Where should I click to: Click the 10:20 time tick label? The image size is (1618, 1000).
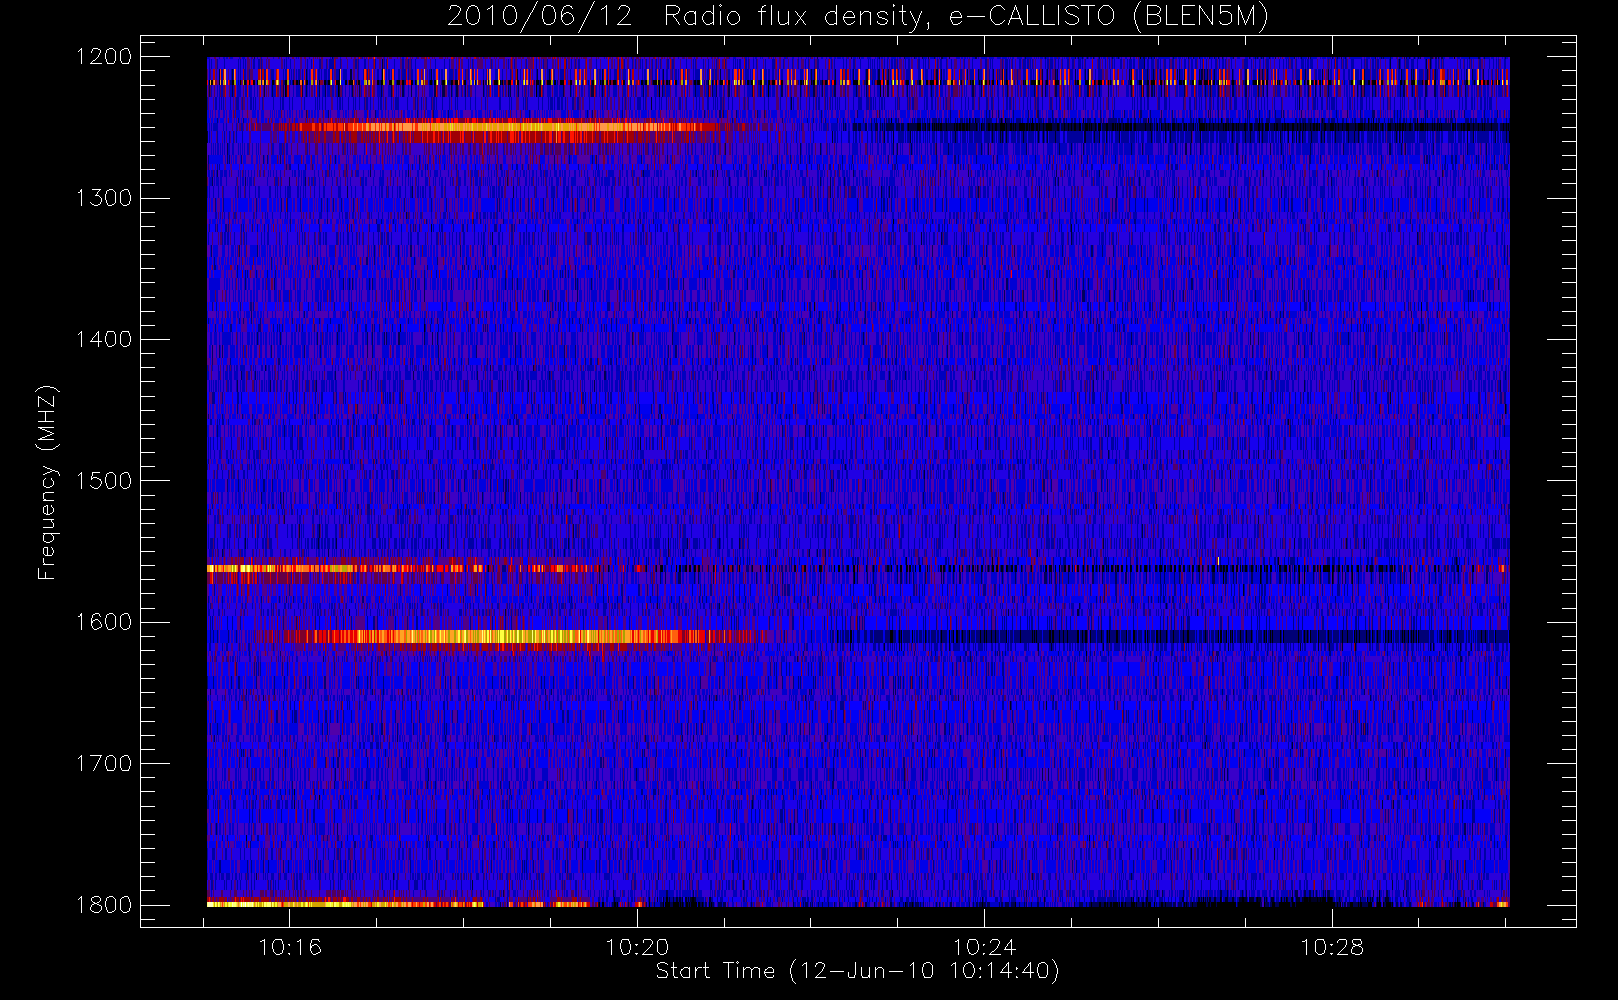[637, 947]
